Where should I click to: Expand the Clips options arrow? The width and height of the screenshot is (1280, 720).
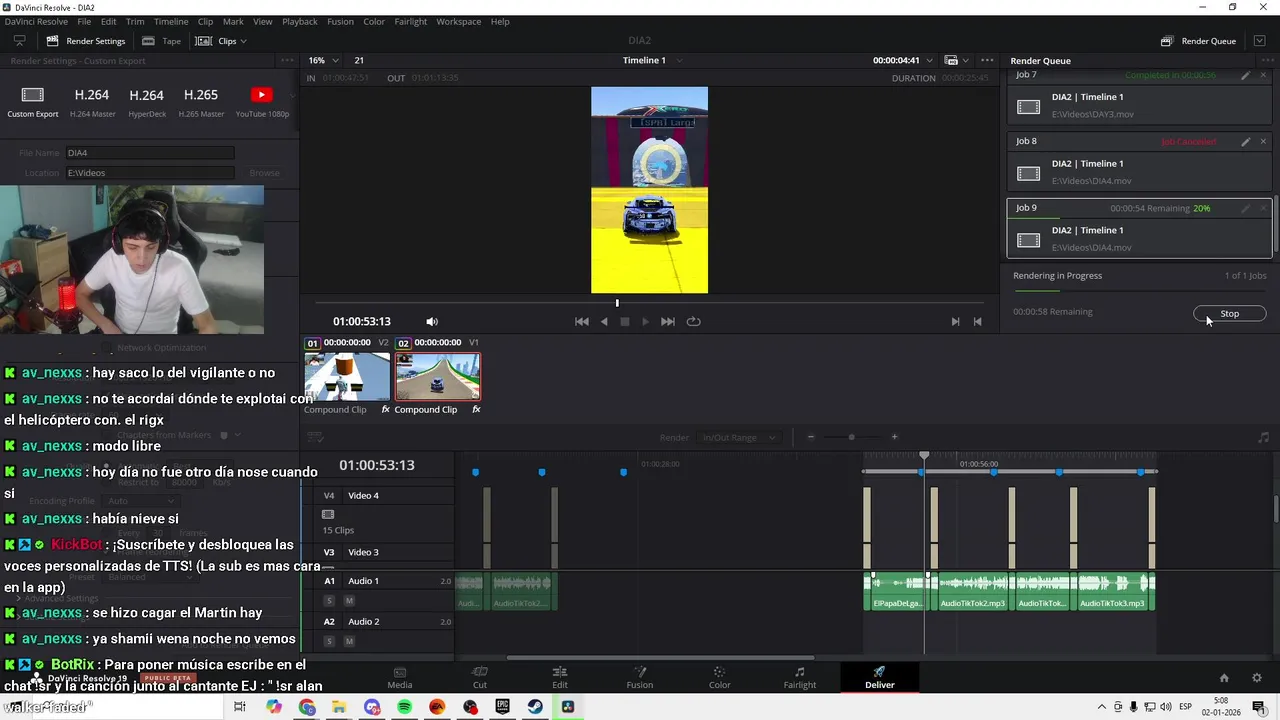243,41
